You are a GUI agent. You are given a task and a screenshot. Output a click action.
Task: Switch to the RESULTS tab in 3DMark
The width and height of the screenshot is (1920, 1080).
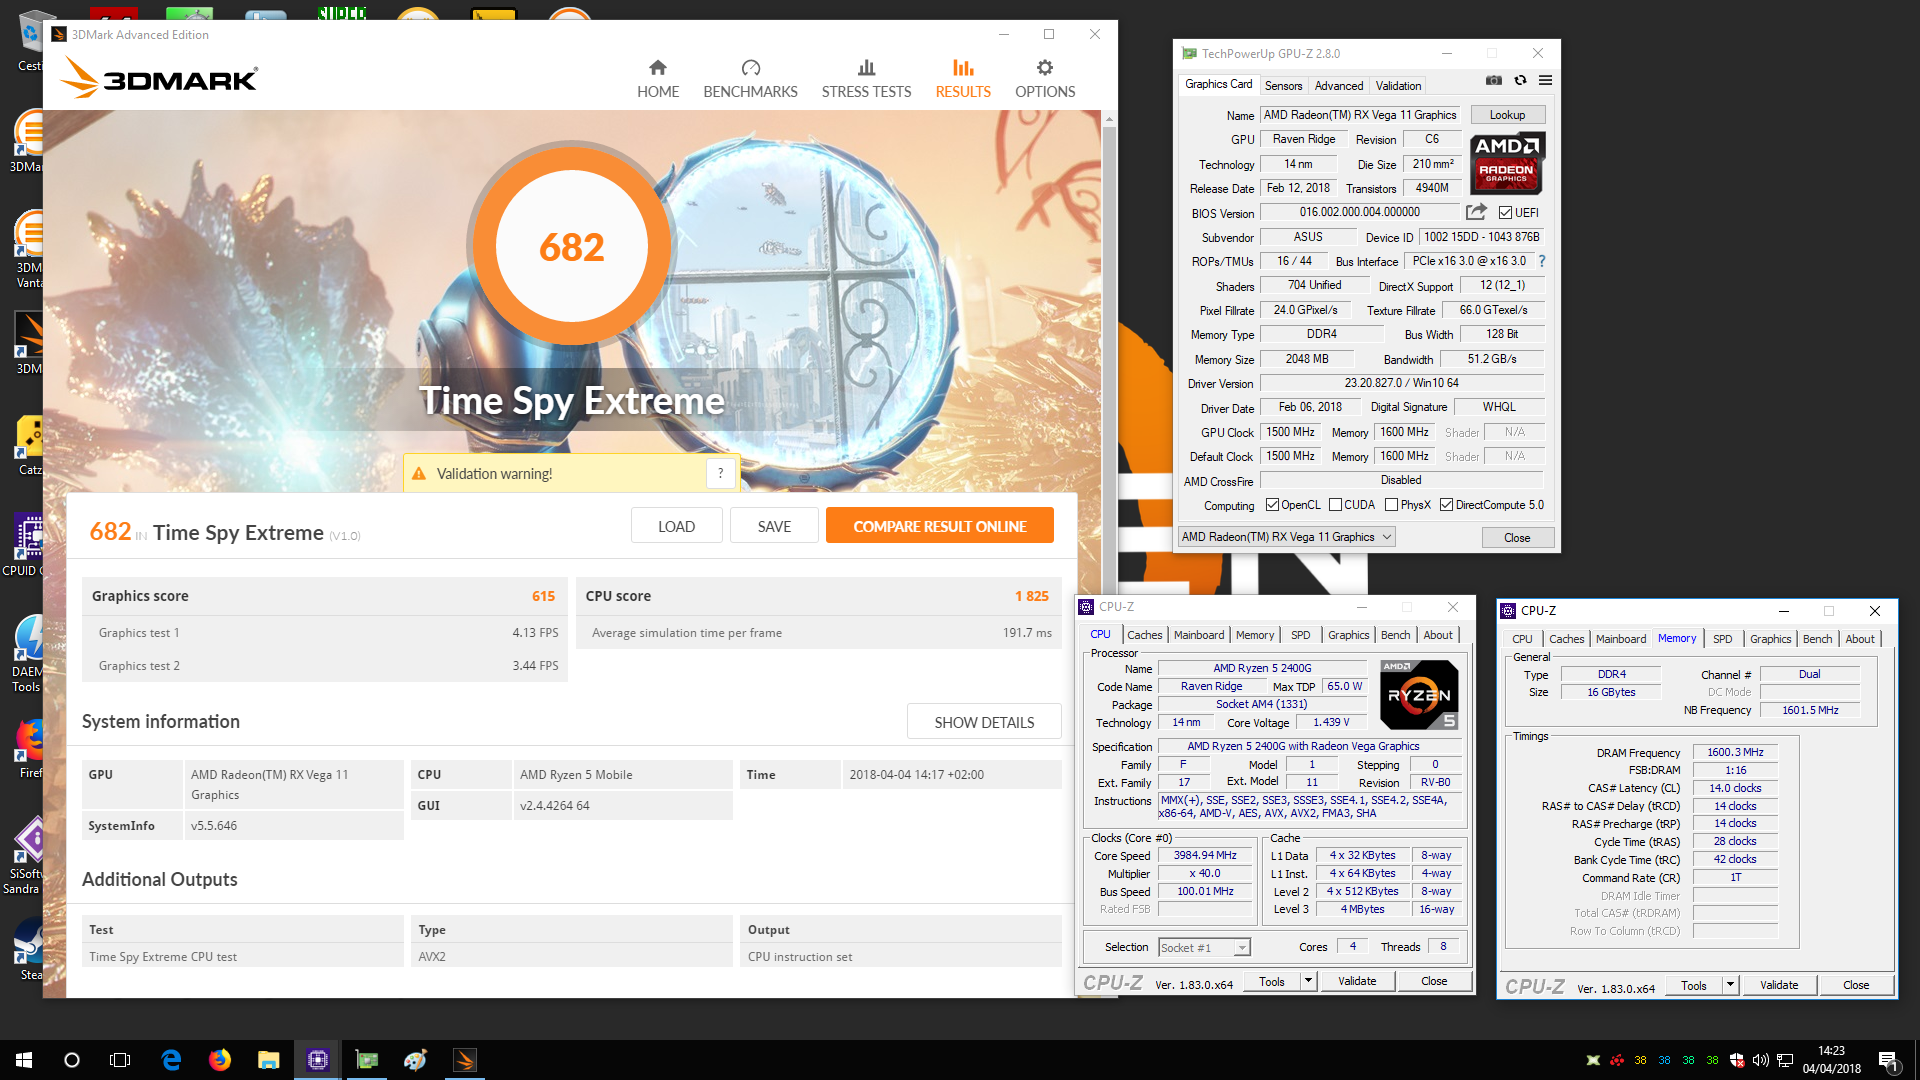[x=963, y=79]
